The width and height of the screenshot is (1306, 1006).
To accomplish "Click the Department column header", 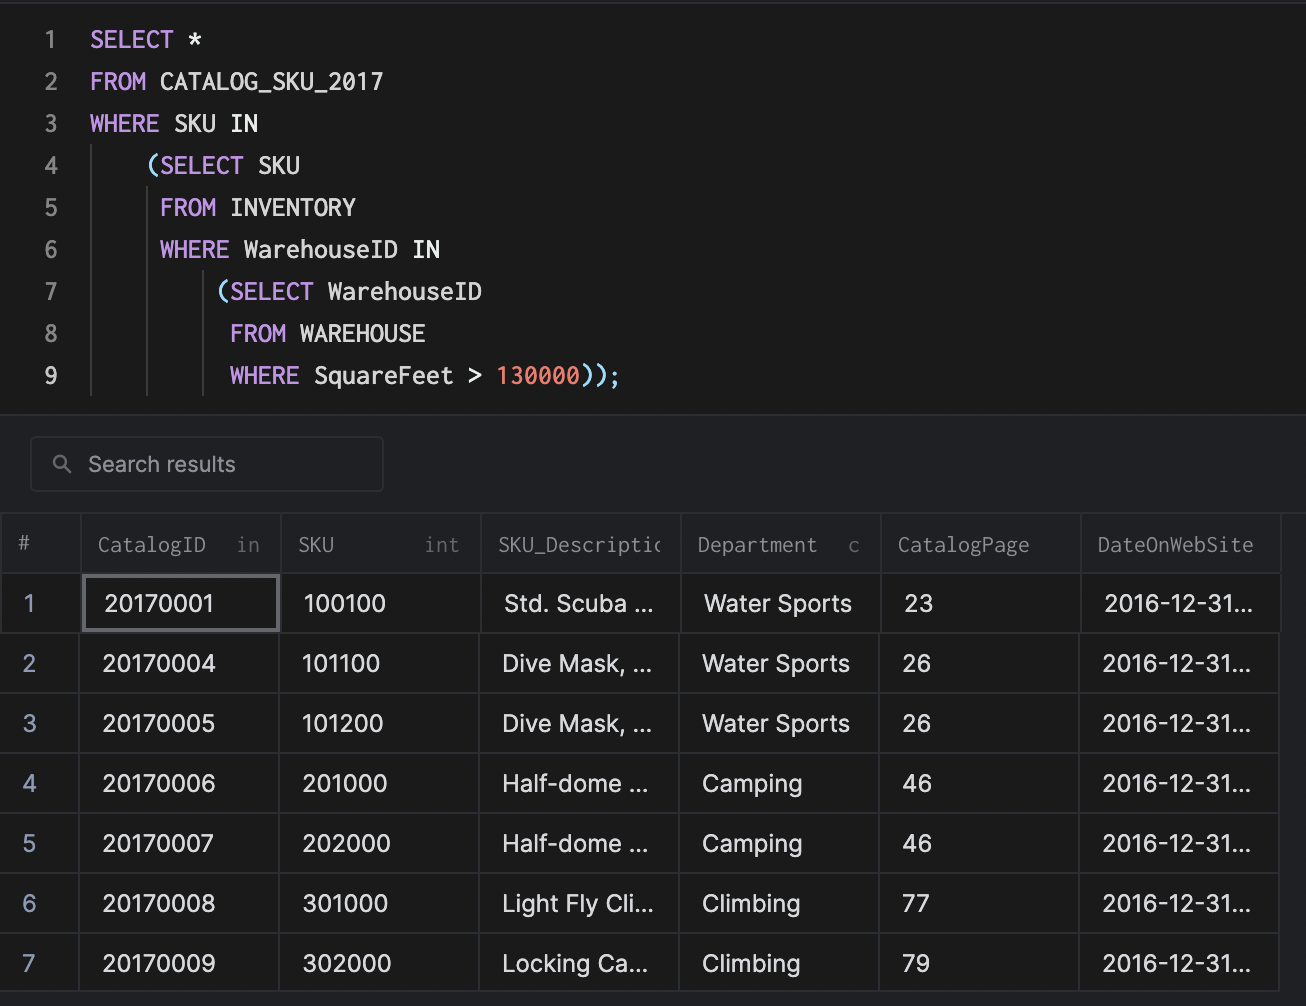I will click(757, 545).
